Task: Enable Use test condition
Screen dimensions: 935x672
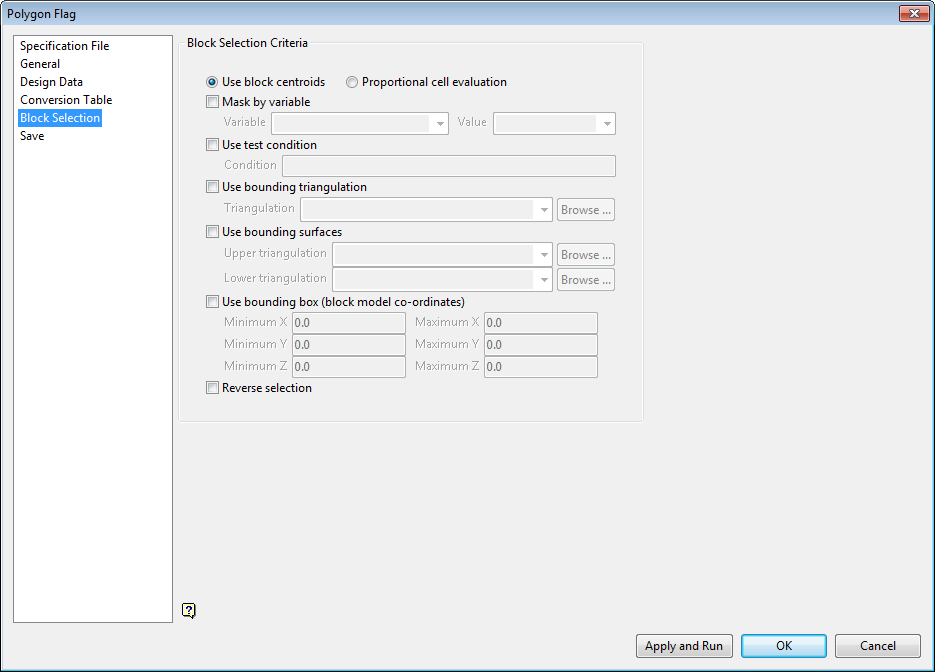Action: (212, 144)
